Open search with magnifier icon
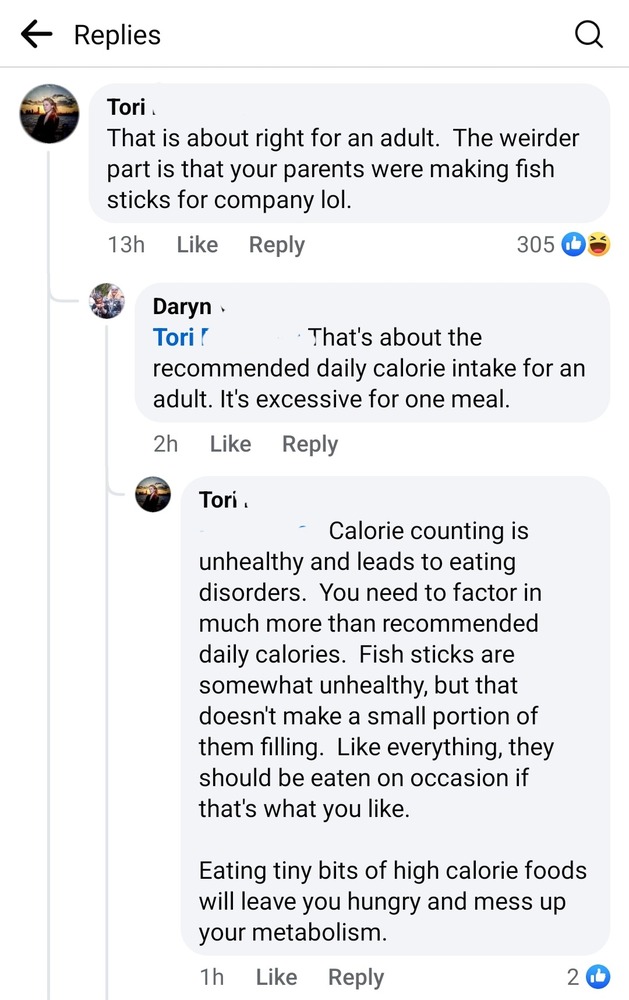The height and width of the screenshot is (1000, 629). pyautogui.click(x=589, y=35)
